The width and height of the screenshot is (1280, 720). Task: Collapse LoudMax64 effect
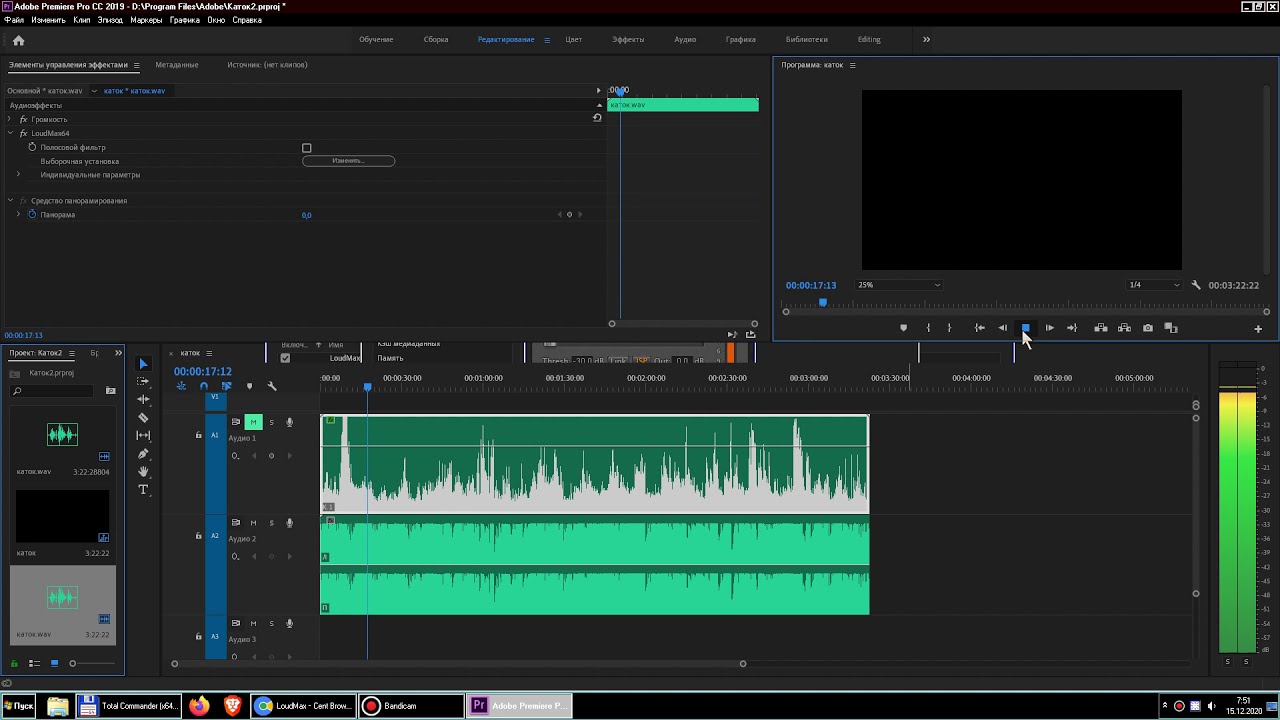tap(10, 133)
